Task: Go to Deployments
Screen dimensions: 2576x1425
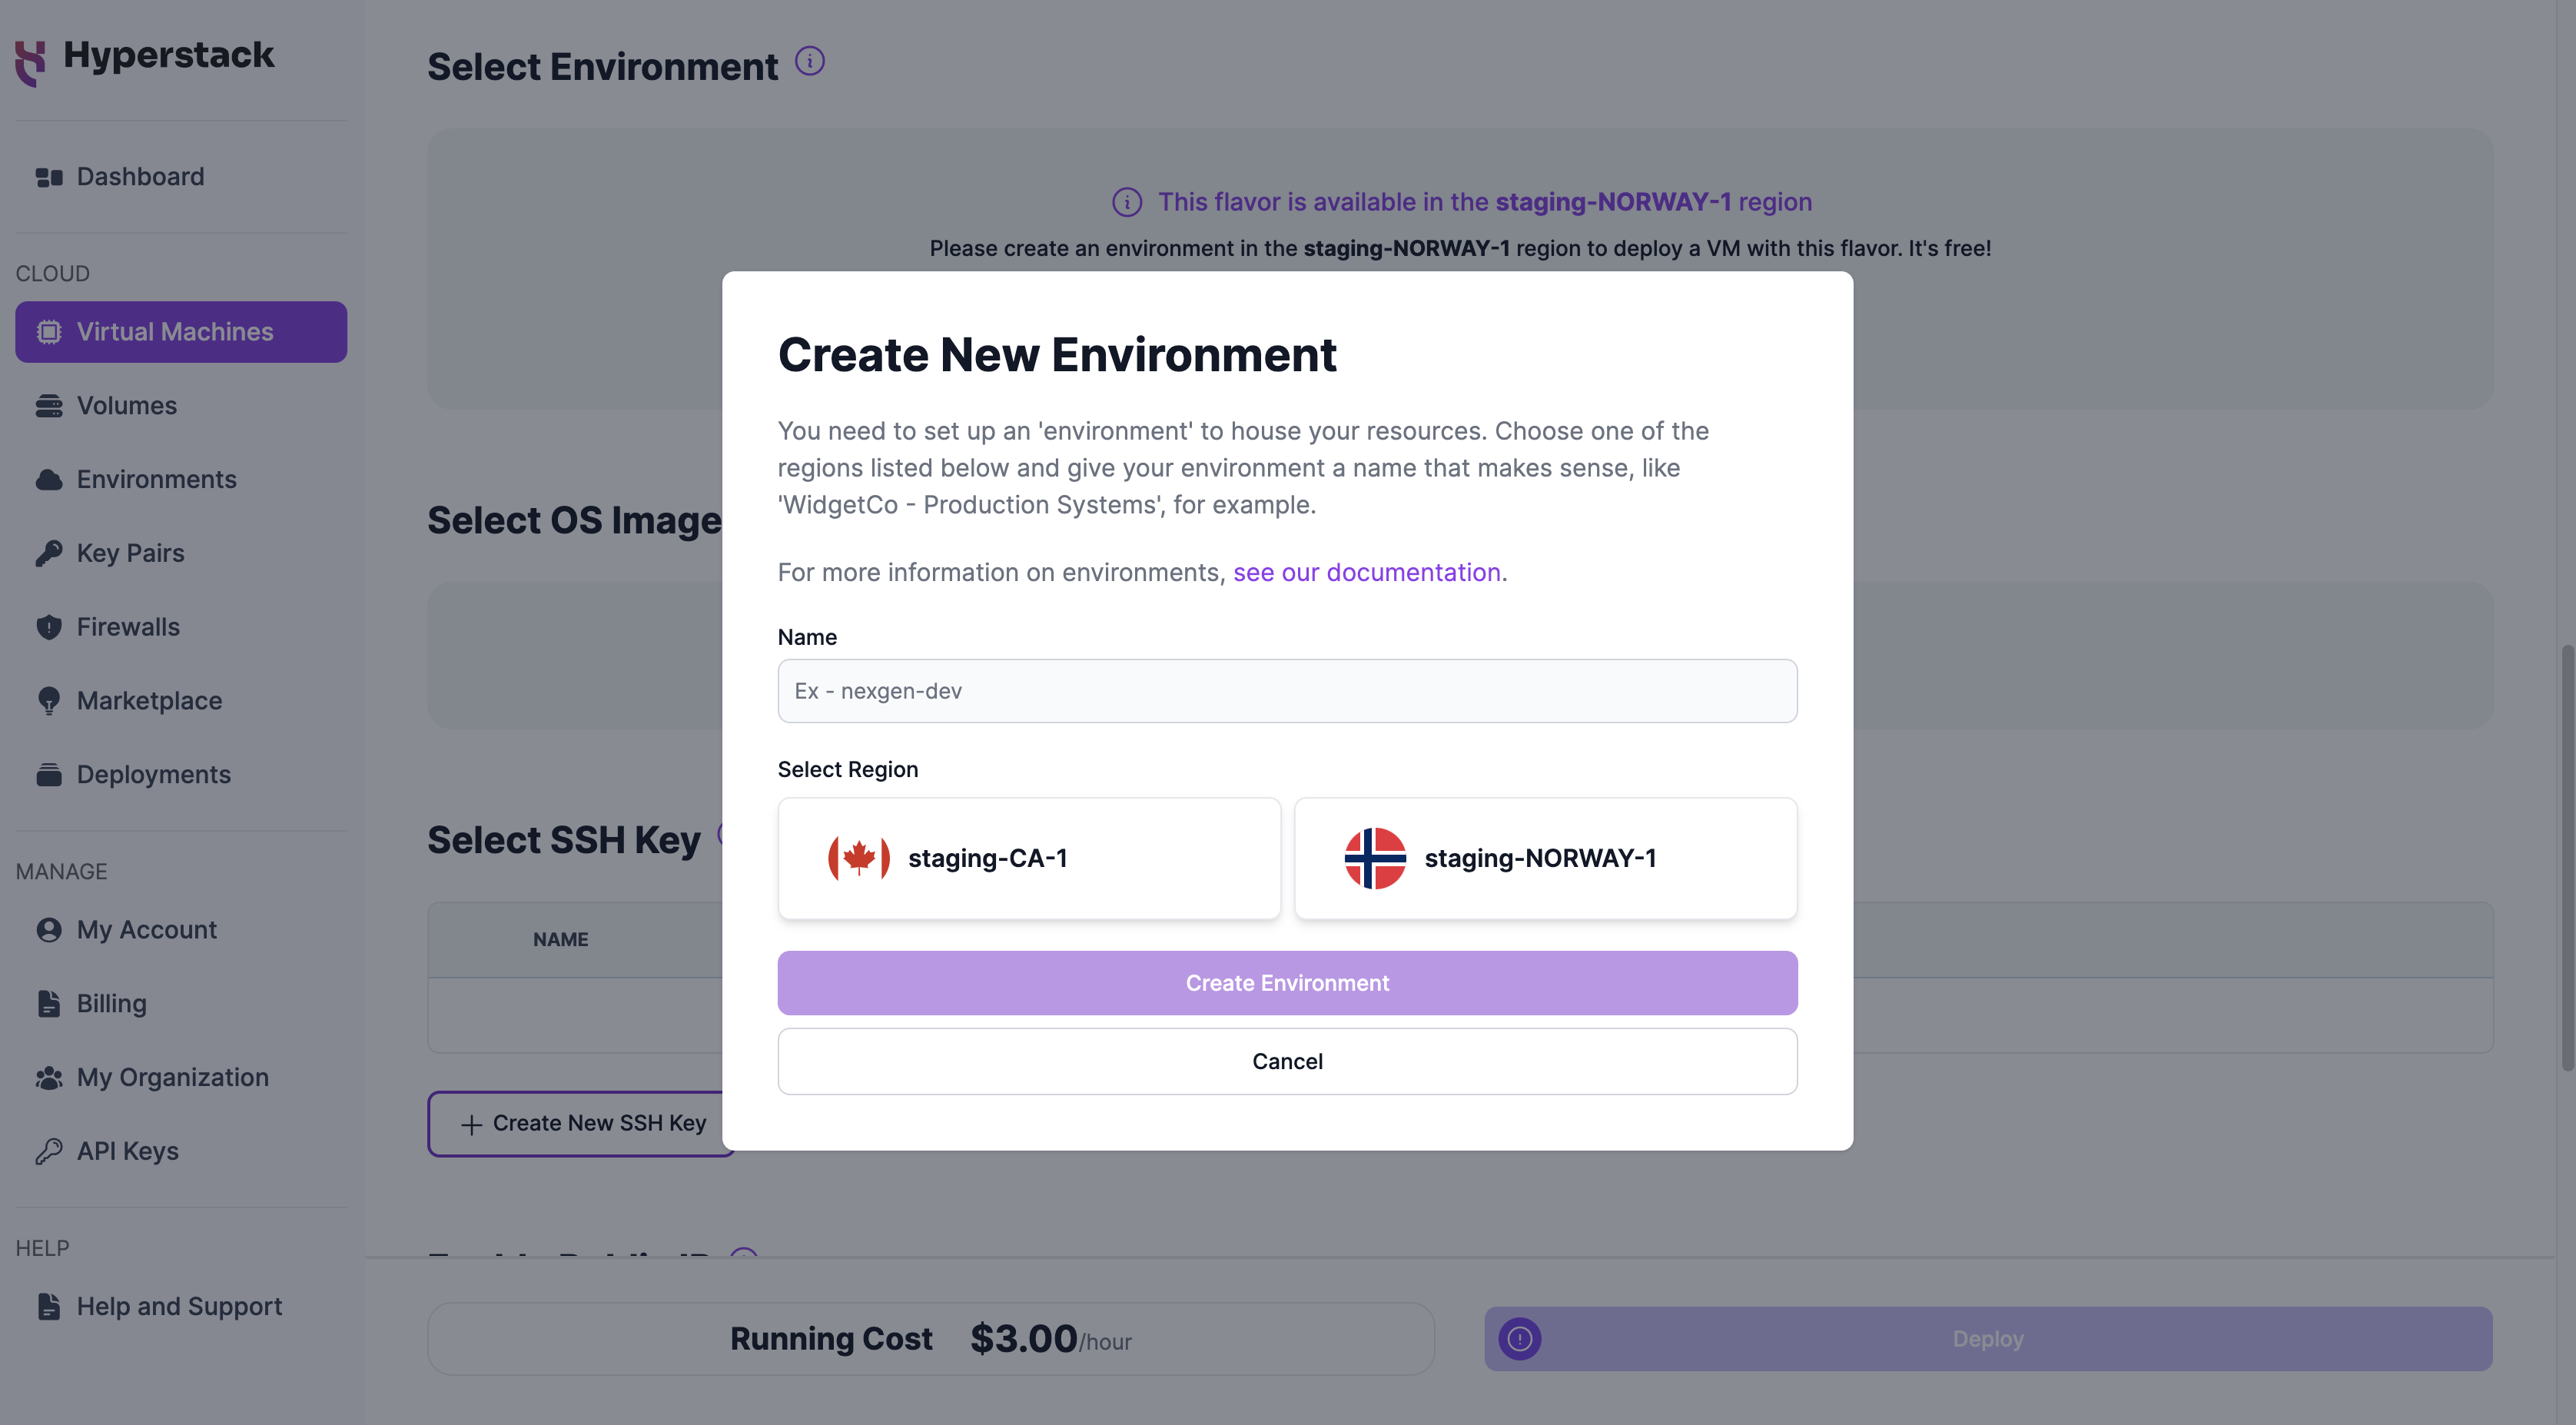Action: tap(181, 775)
